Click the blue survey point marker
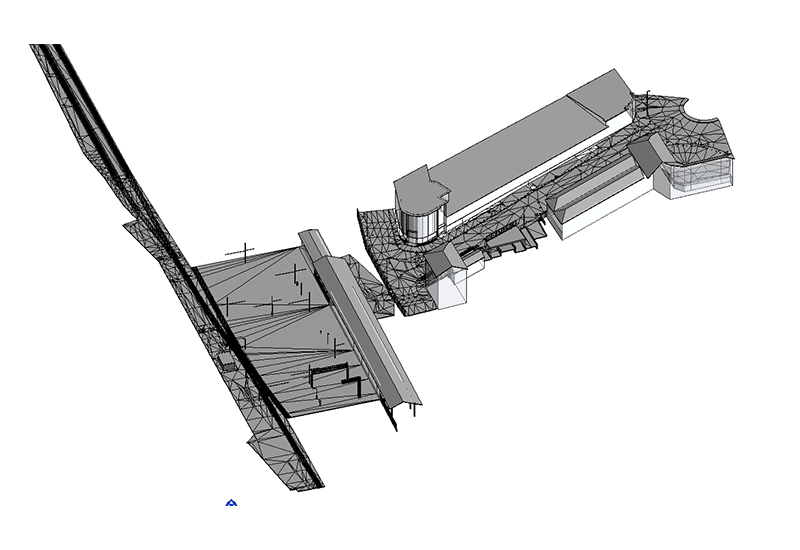The height and width of the screenshot is (550, 800). pos(231,502)
